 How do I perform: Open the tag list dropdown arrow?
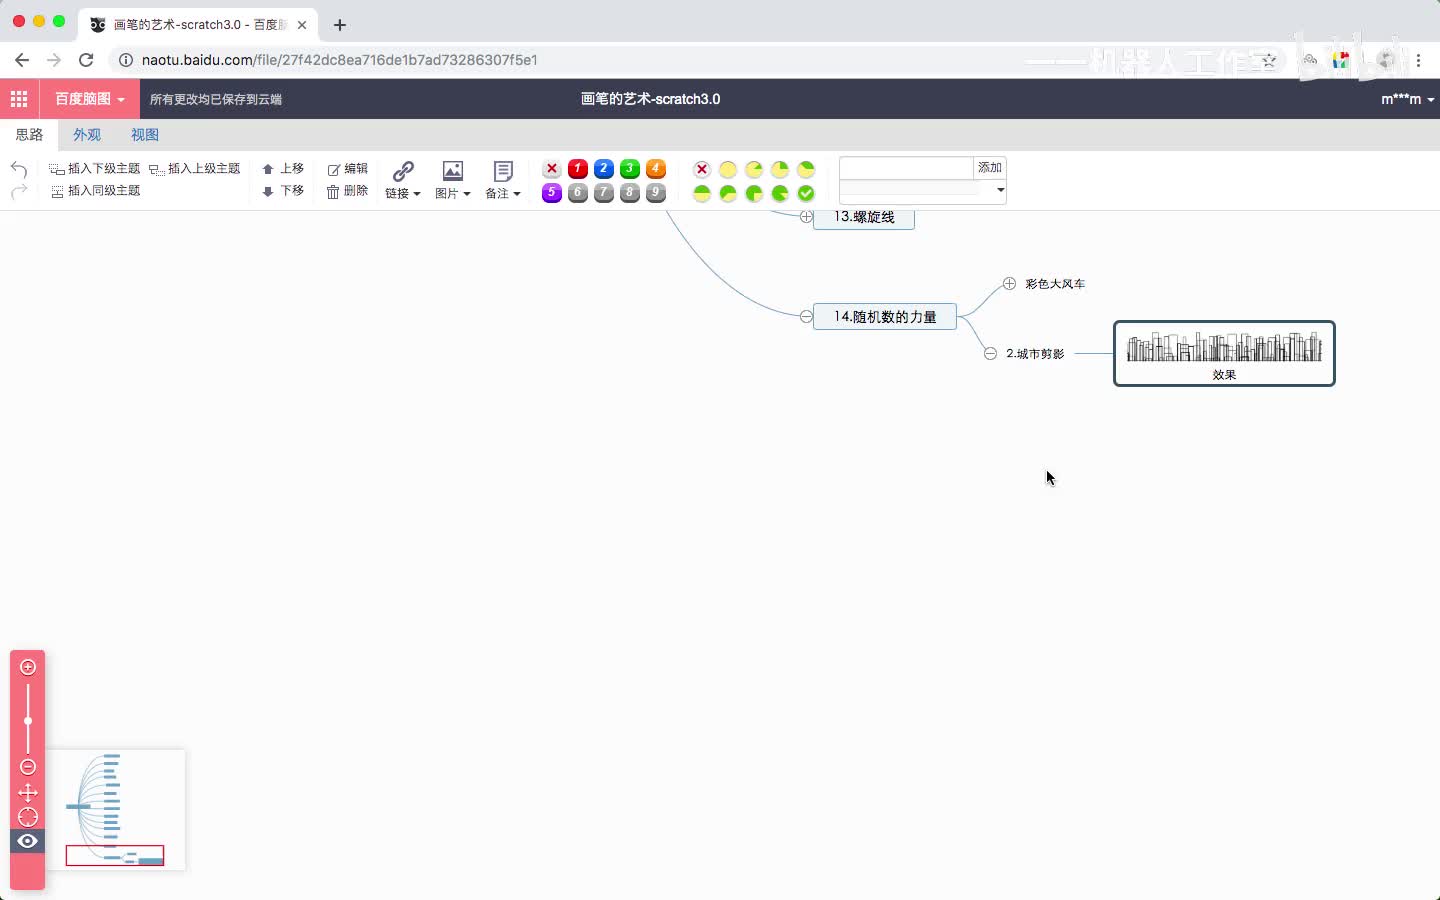pos(1000,190)
